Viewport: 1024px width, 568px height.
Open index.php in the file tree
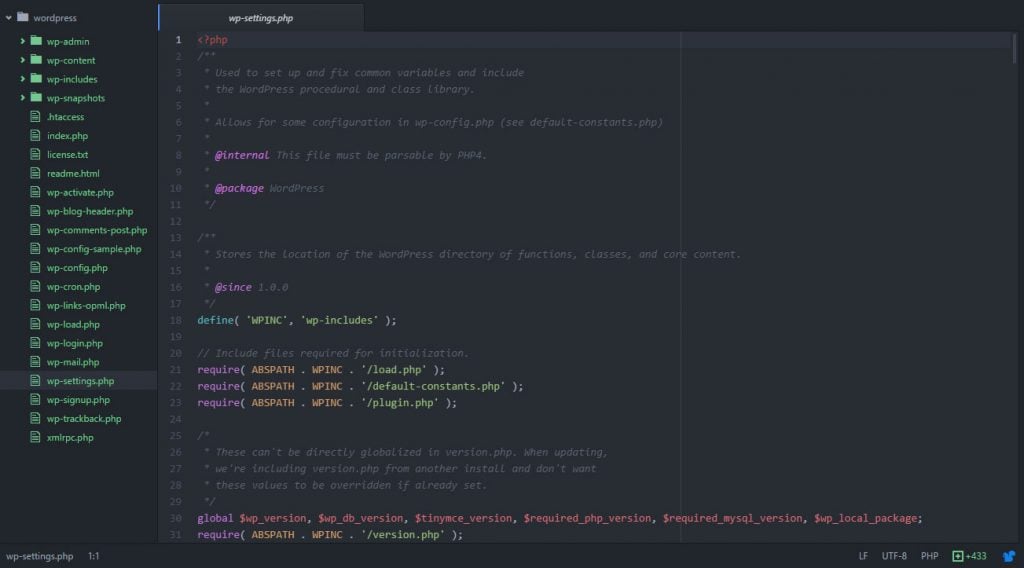[67, 136]
